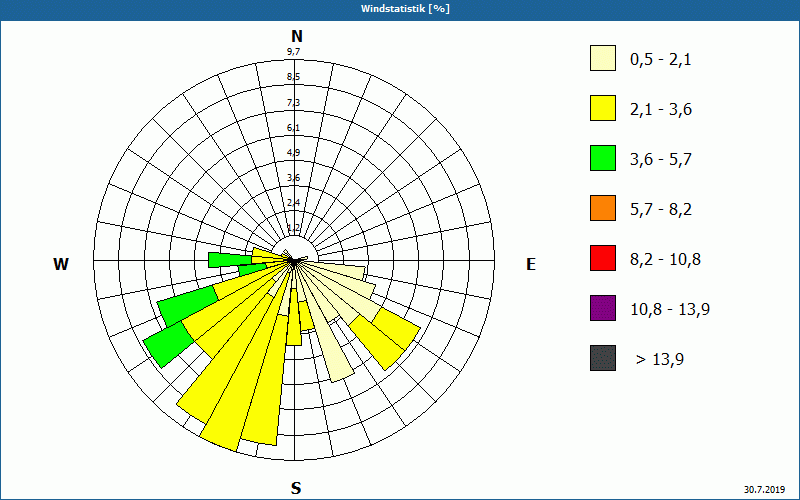
Task: Click the legend label "3,6 - 5,7"
Action: pyautogui.click(x=661, y=160)
